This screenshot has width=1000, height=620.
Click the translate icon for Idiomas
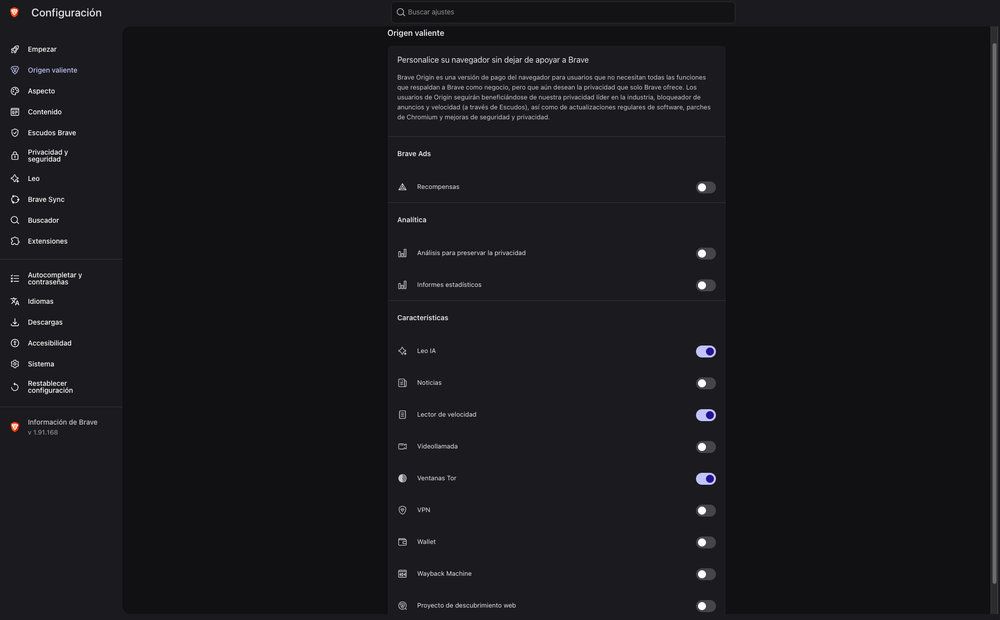pos(15,302)
